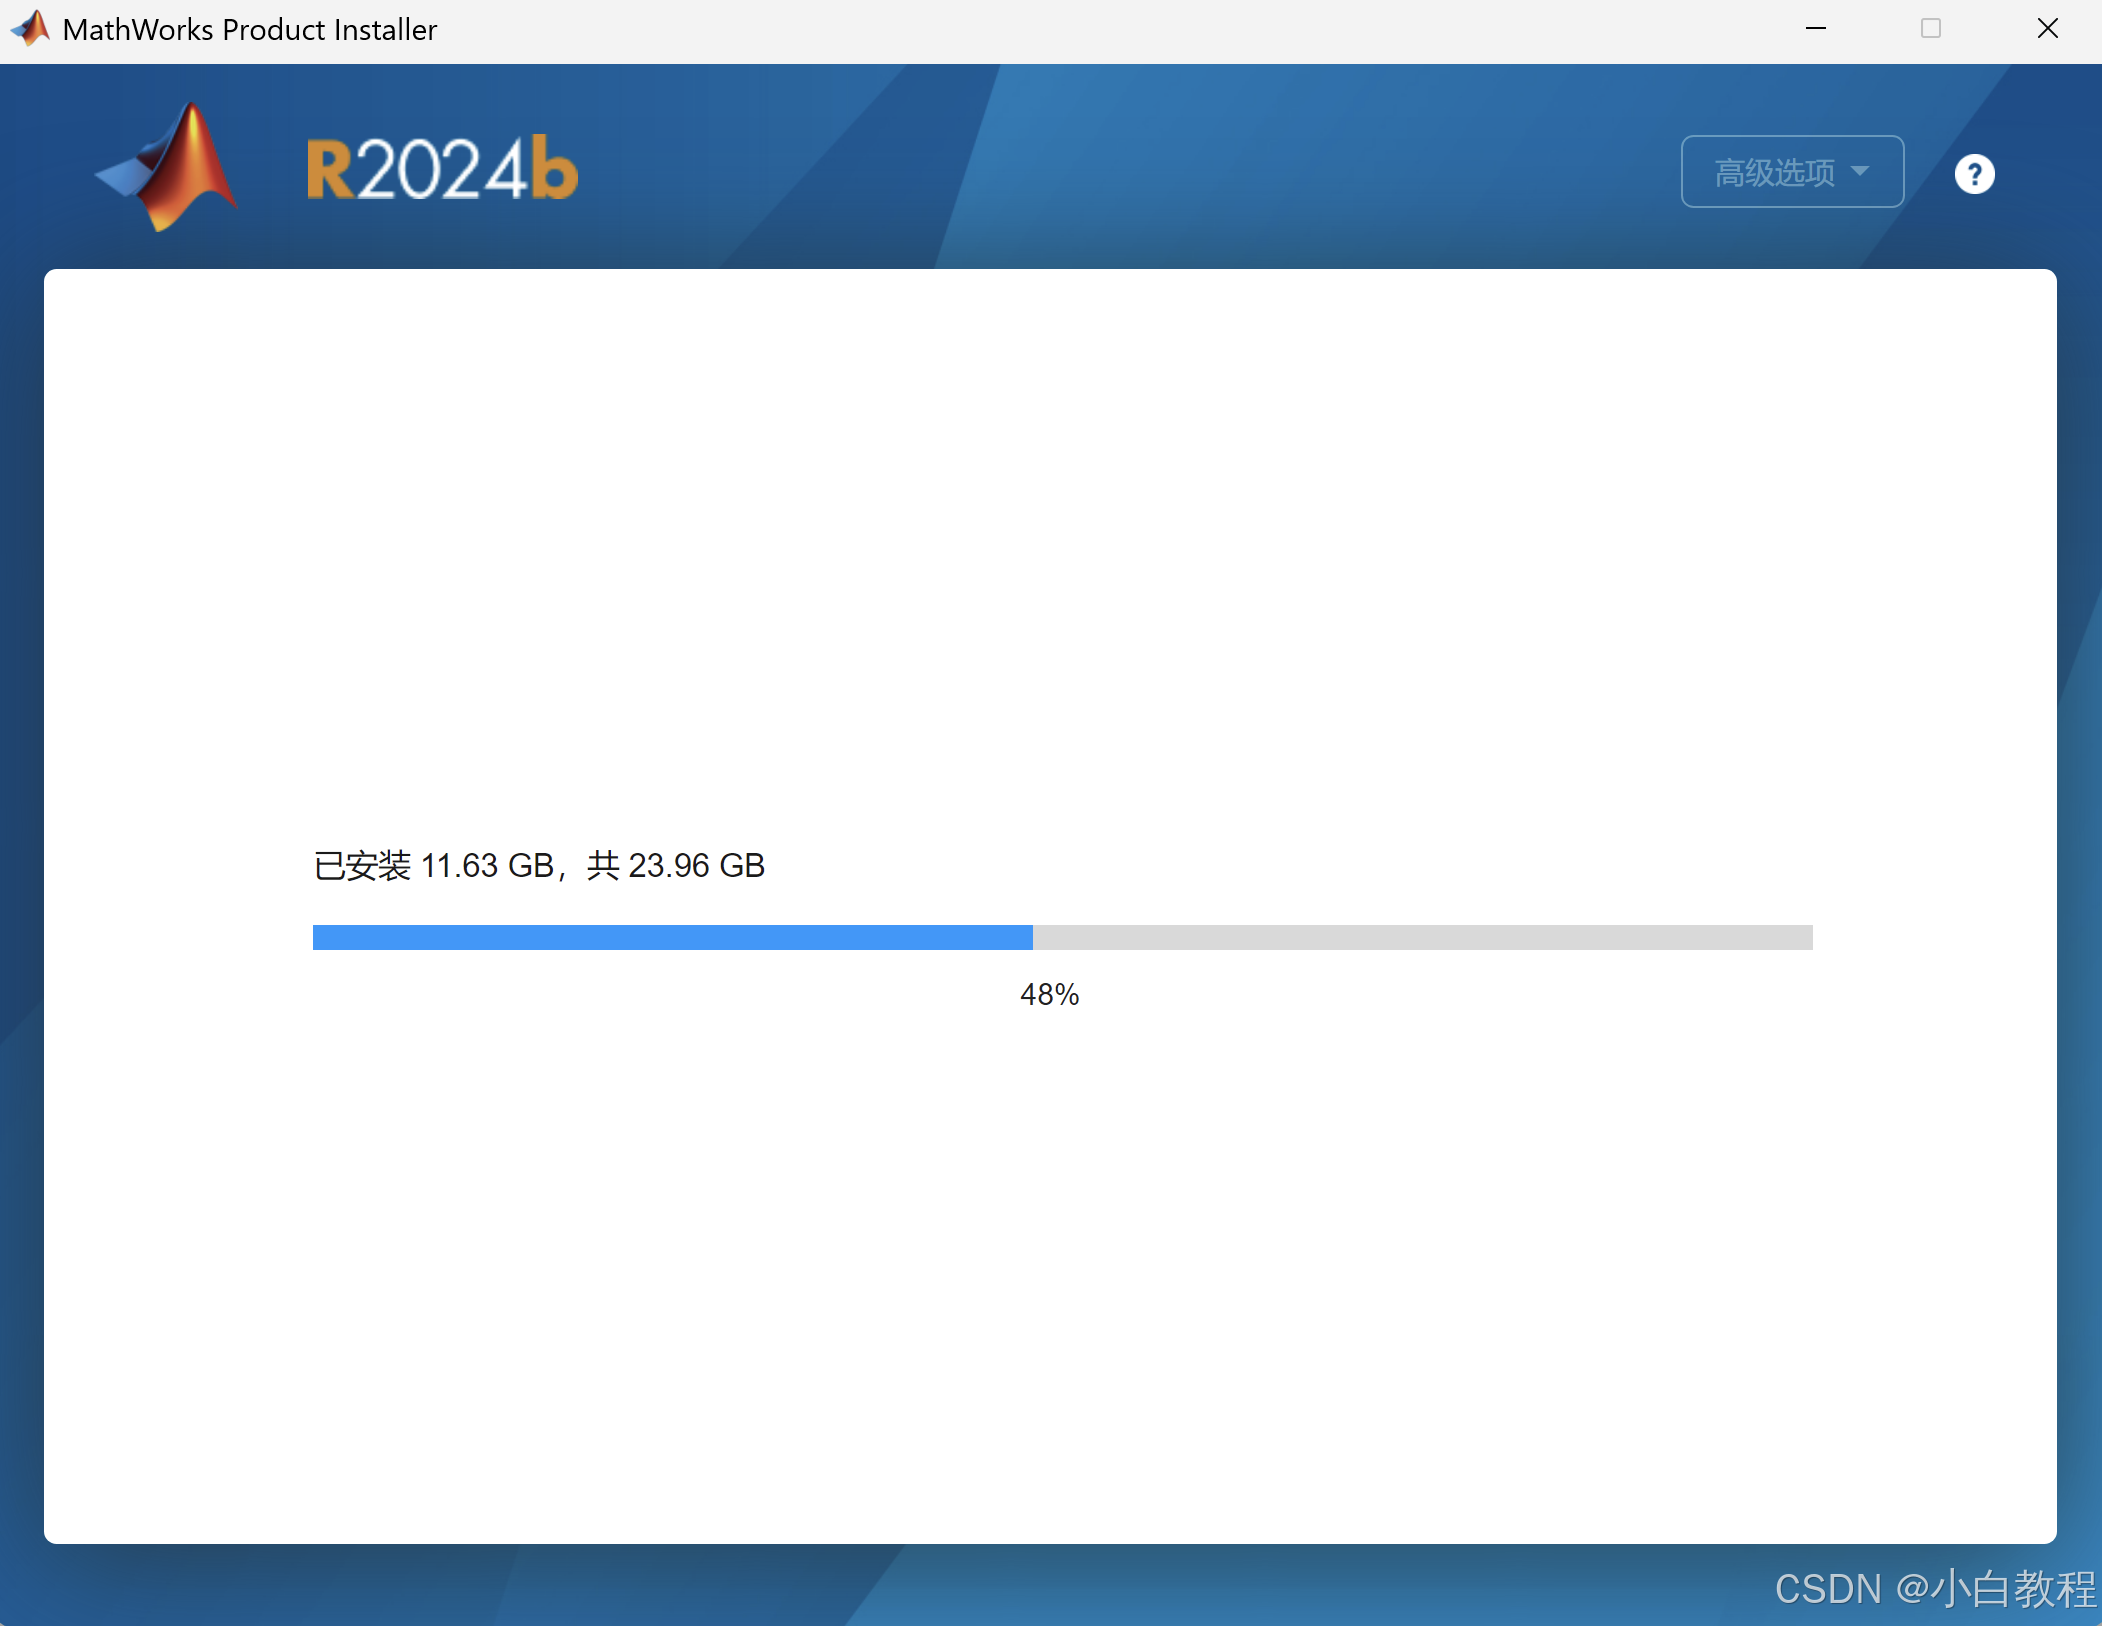The image size is (2102, 1626).
Task: Click the blue filled part of progress bar
Action: pyautogui.click(x=672, y=937)
